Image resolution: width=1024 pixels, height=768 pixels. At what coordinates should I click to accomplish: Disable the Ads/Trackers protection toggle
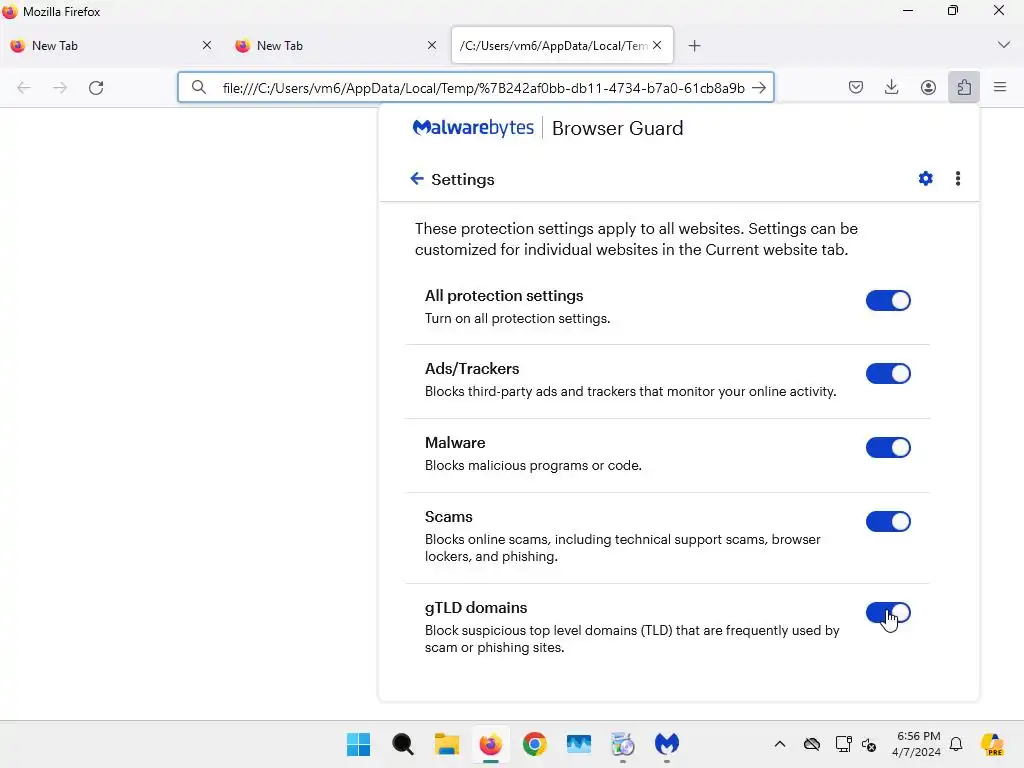888,374
